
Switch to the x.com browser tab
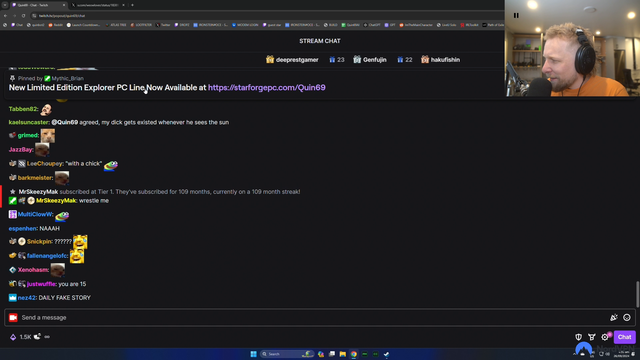[98, 5]
